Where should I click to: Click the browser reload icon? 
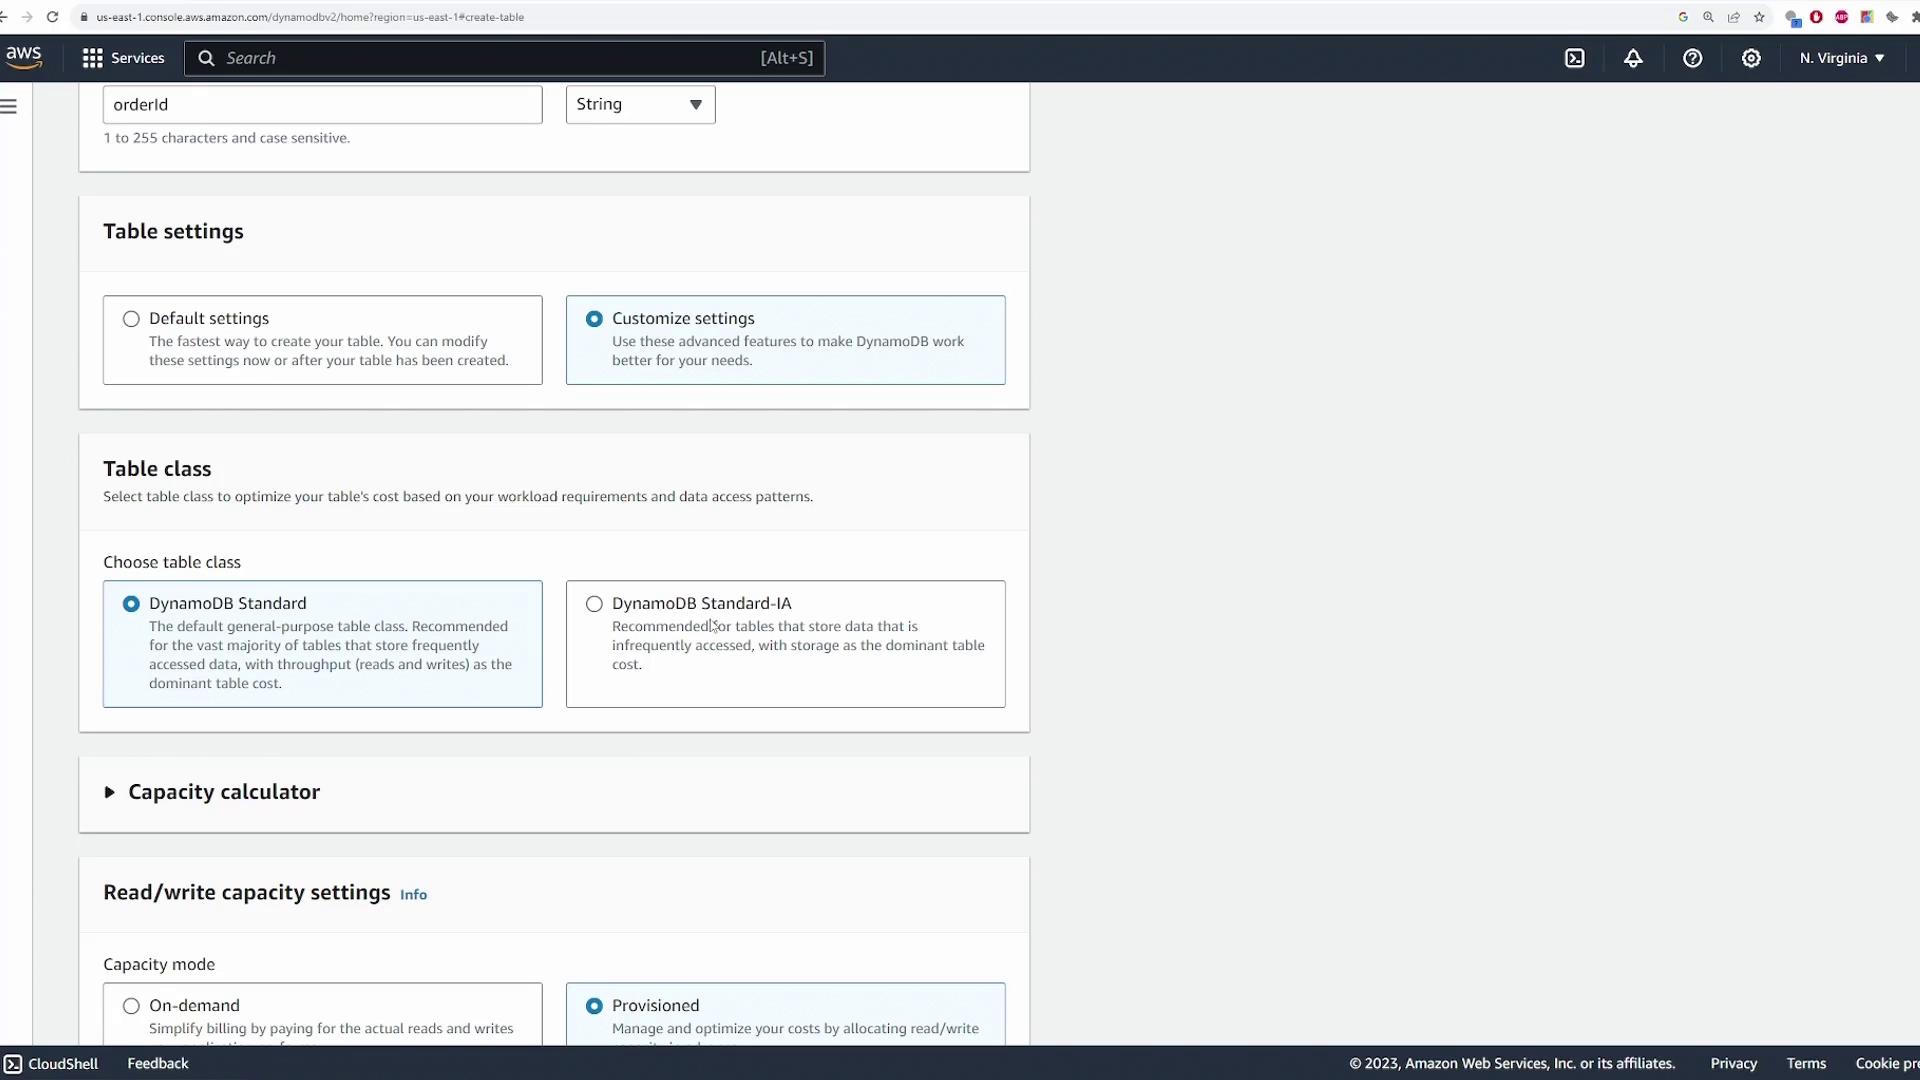pos(52,17)
